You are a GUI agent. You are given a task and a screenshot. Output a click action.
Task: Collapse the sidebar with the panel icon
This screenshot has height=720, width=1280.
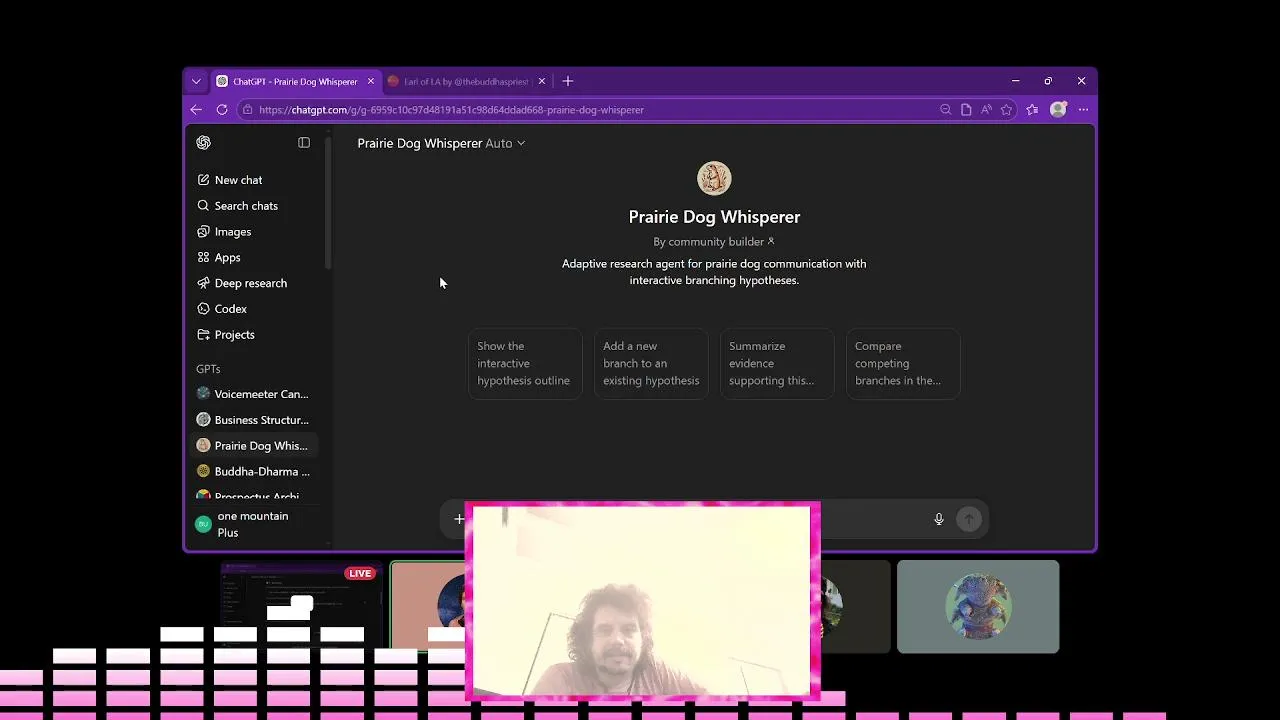[x=304, y=143]
